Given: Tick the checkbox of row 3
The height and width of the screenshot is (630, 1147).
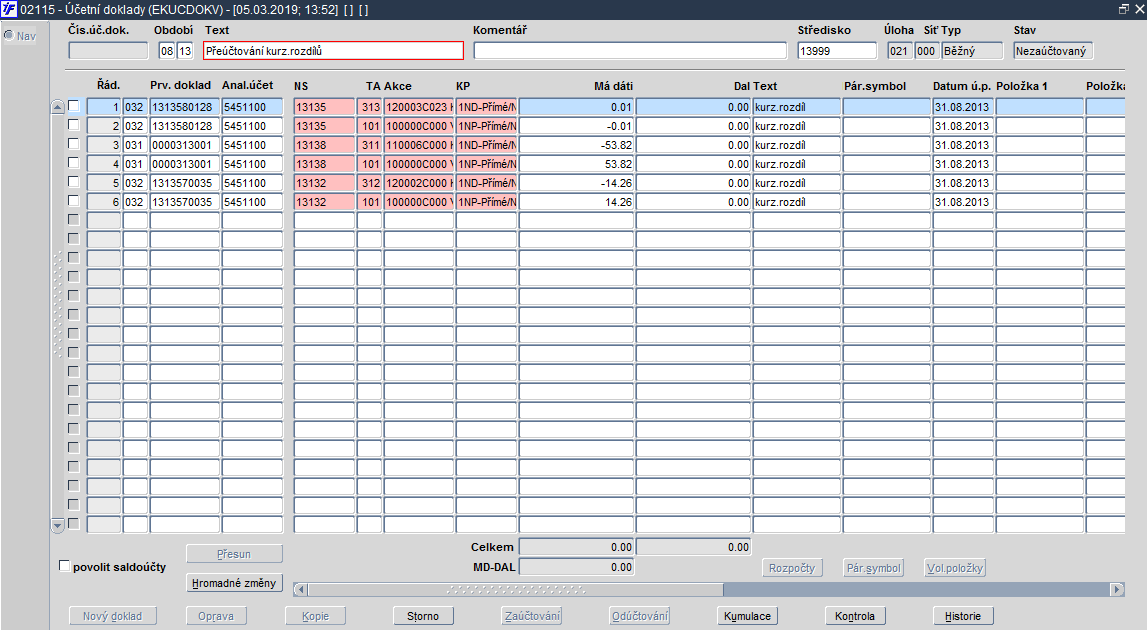Looking at the screenshot, I should 74,144.
